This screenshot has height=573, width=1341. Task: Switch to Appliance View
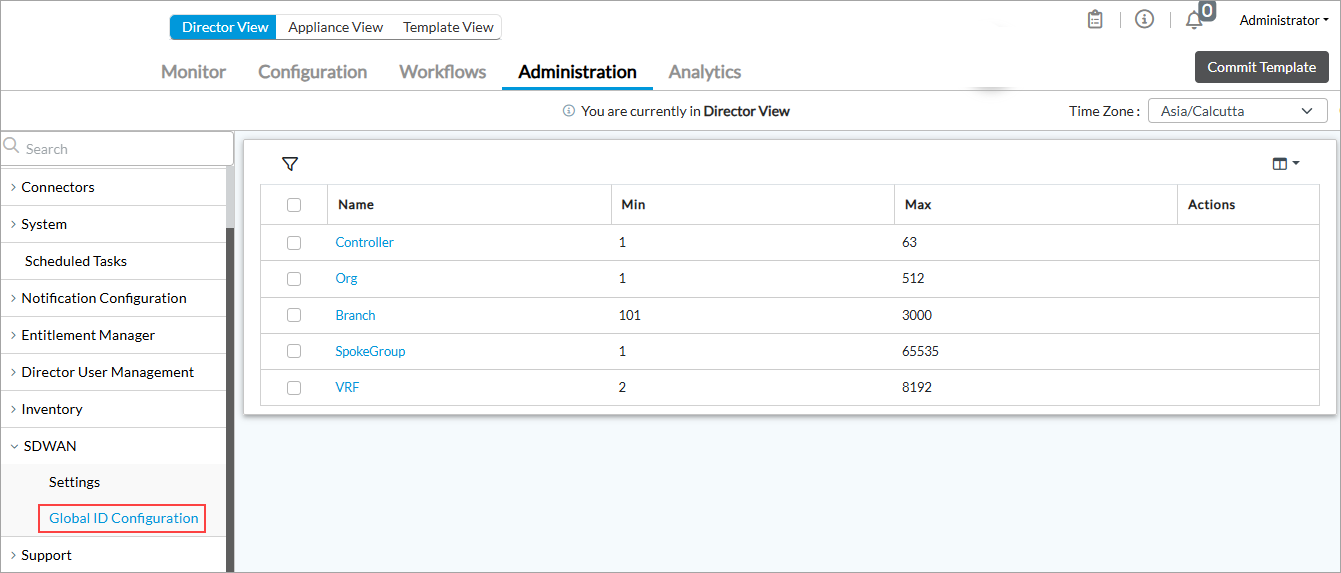point(336,27)
